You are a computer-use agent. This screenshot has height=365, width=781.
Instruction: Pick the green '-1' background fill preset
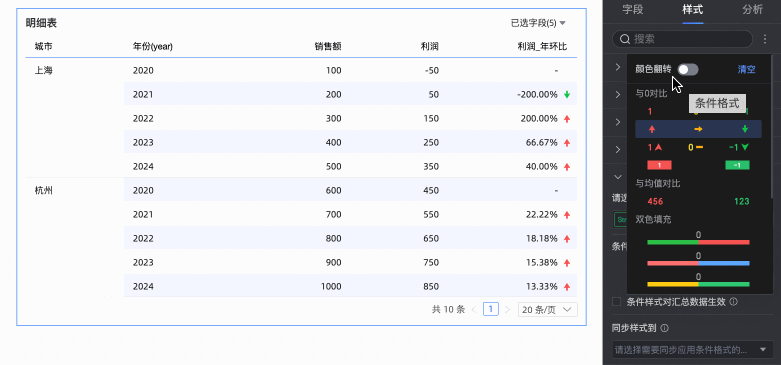coord(738,165)
